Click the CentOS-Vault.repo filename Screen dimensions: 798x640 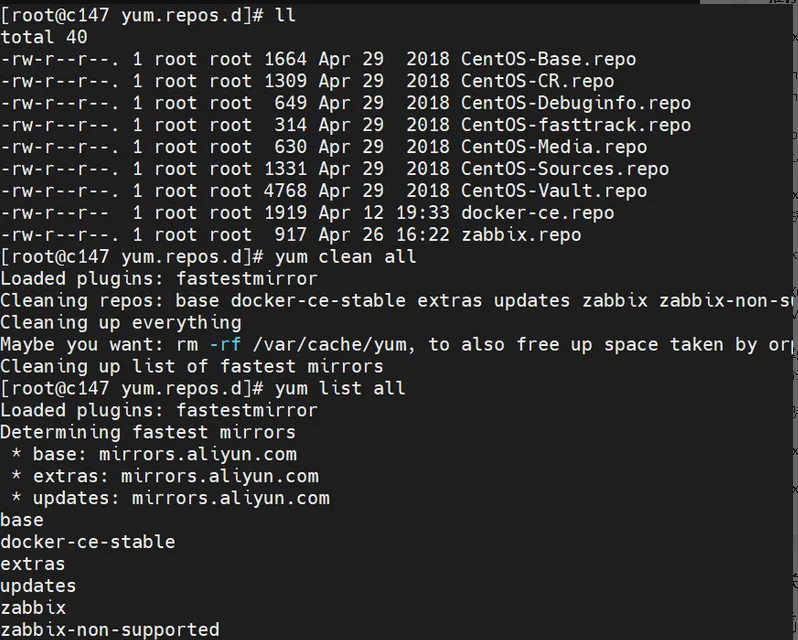click(x=553, y=191)
